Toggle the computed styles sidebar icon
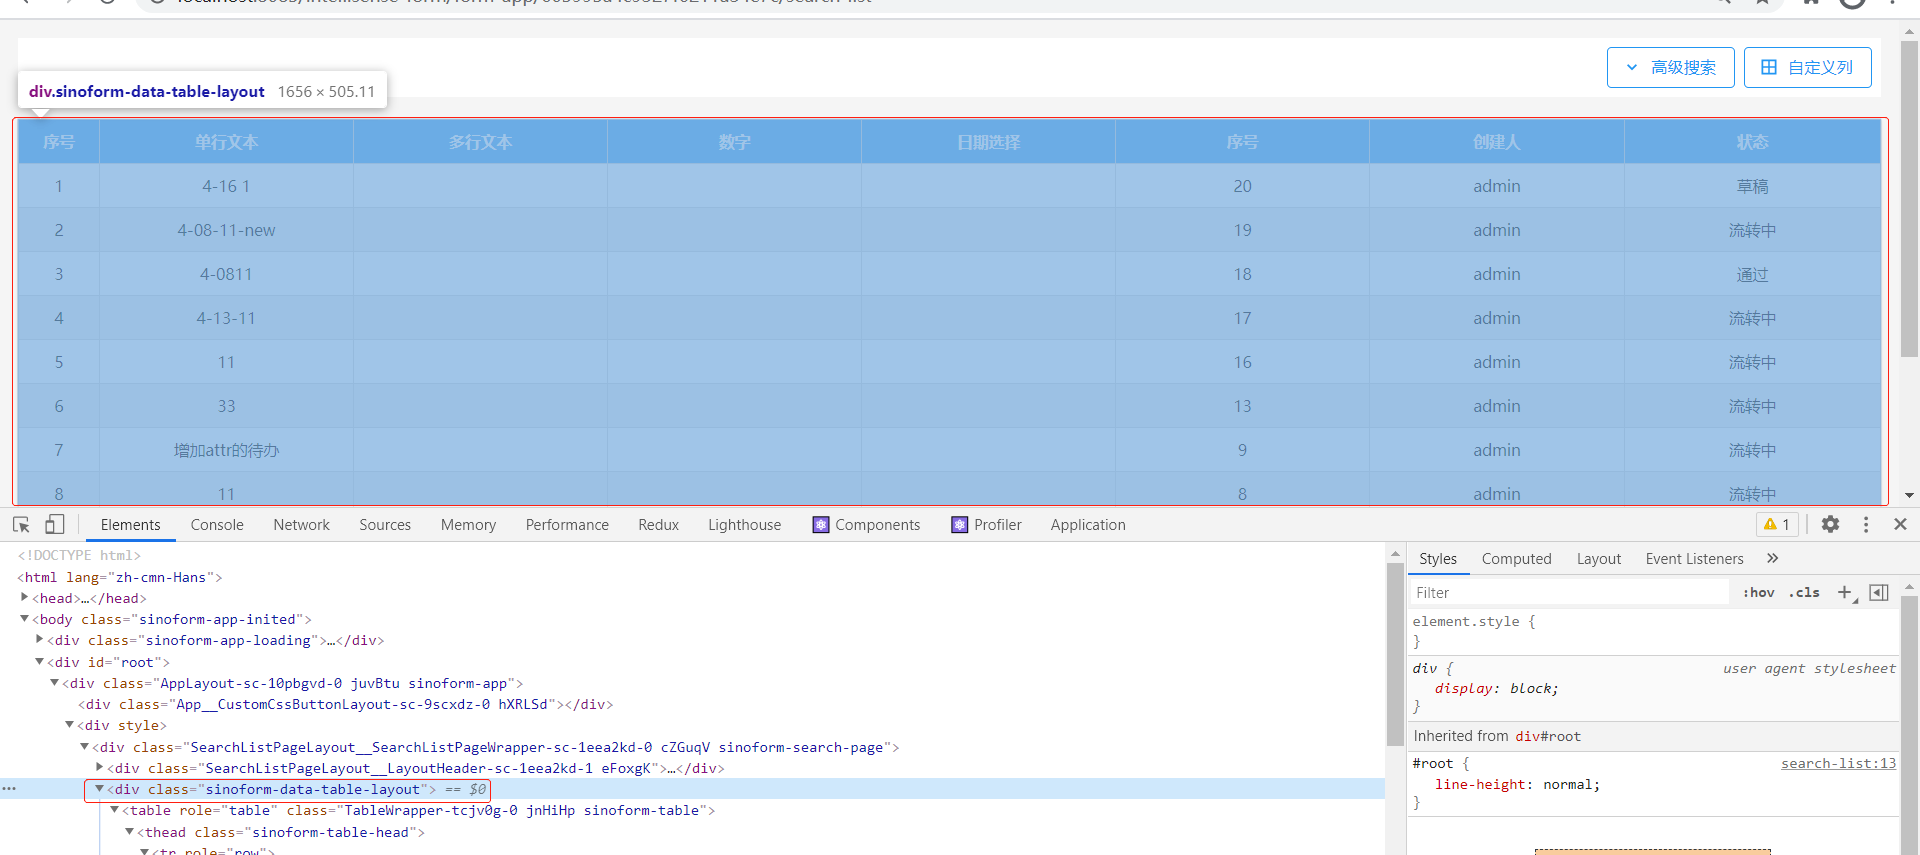The image size is (1920, 855). click(1879, 593)
